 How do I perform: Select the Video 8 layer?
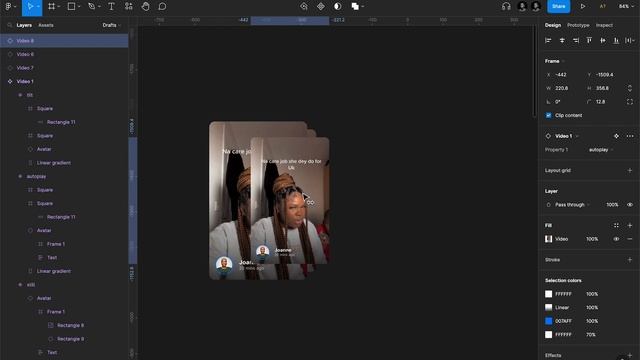[64, 41]
